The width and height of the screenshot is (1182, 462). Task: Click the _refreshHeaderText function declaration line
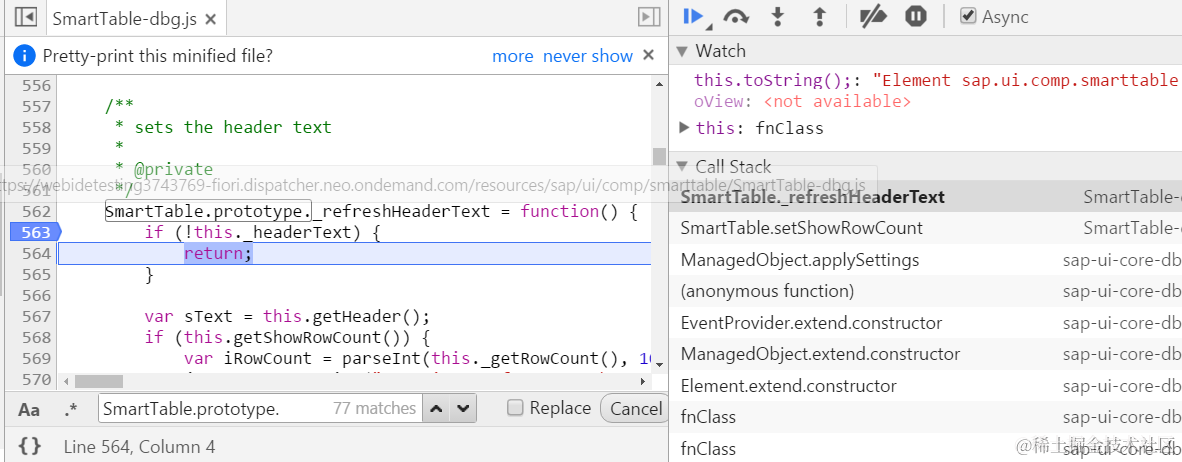372,212
